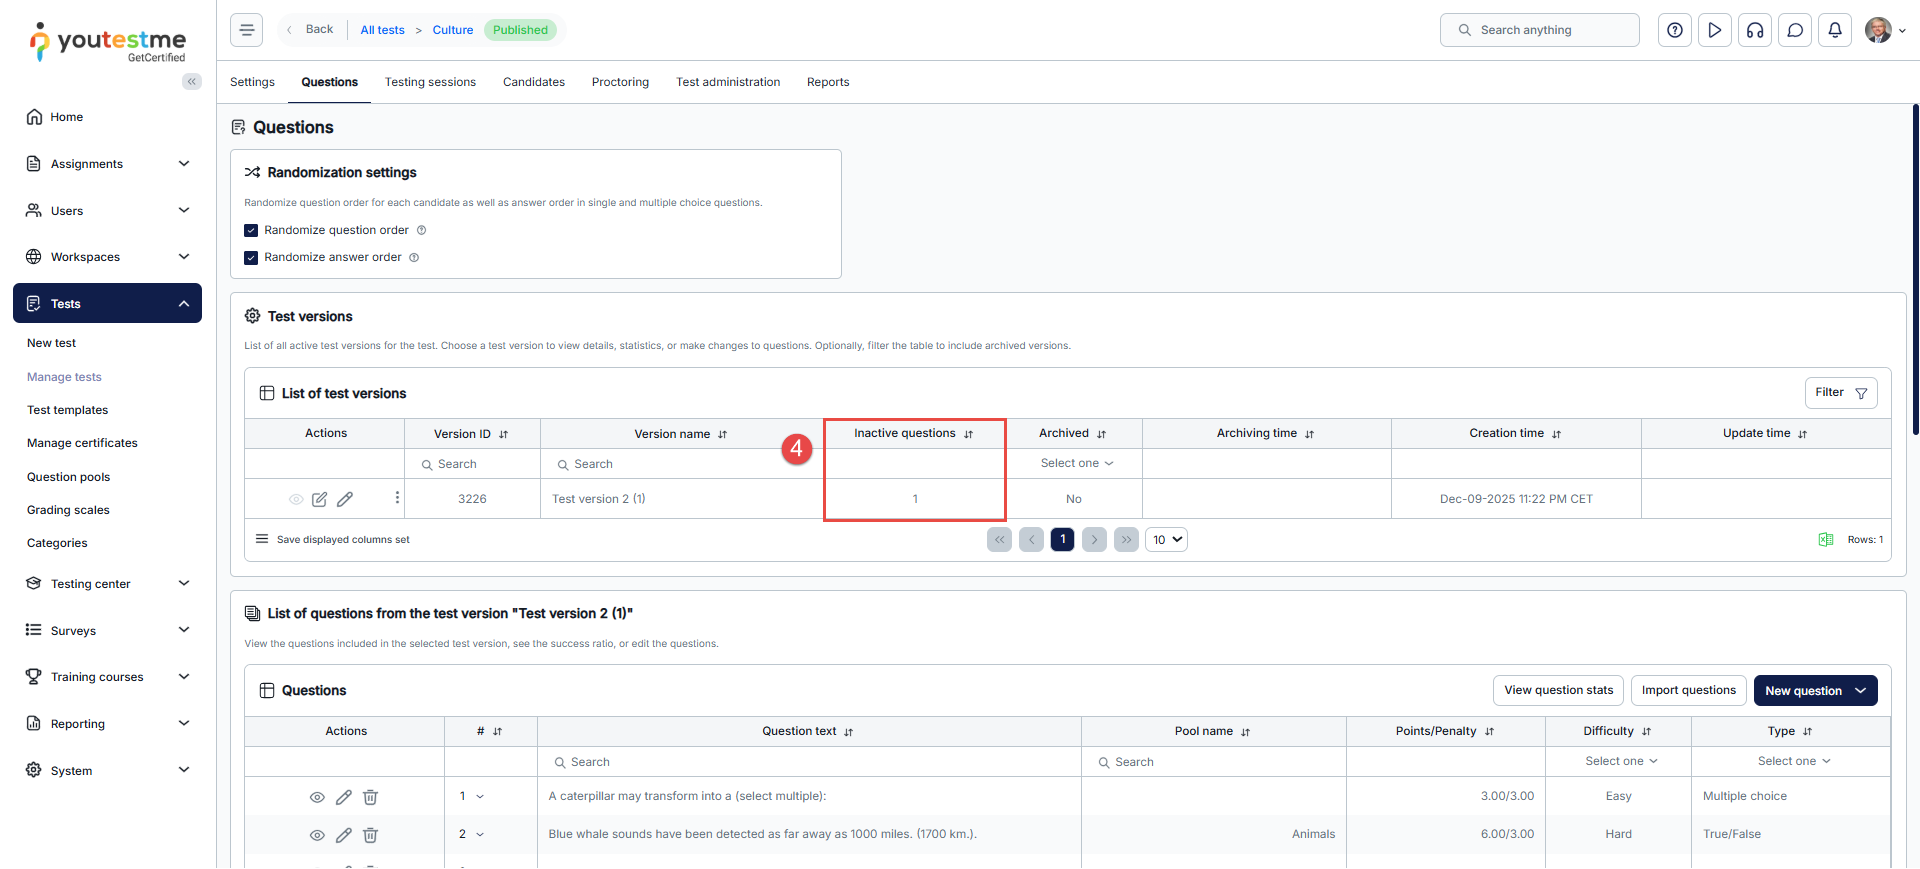Screen dimensions: 1920x869
Task: Uncheck Randomize answer order checkbox
Action: pos(251,258)
